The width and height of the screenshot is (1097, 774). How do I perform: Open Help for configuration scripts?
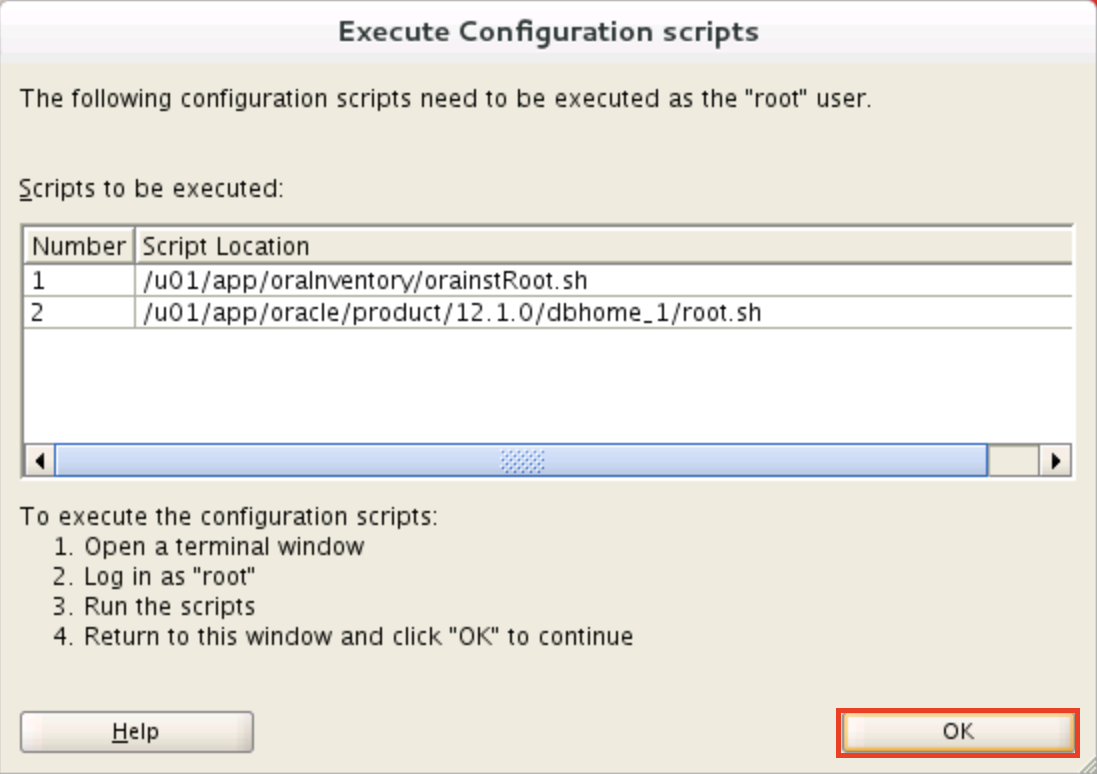(x=136, y=732)
